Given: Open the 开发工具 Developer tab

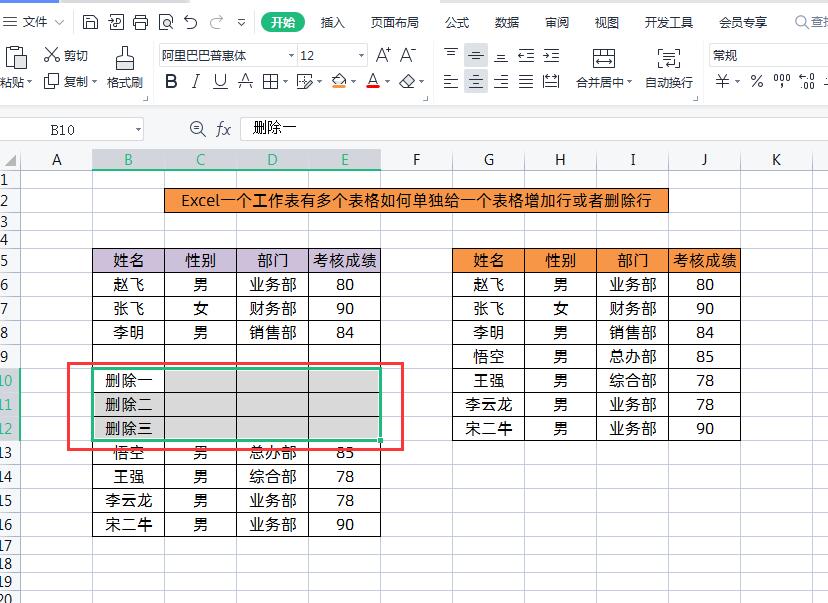Looking at the screenshot, I should point(669,22).
